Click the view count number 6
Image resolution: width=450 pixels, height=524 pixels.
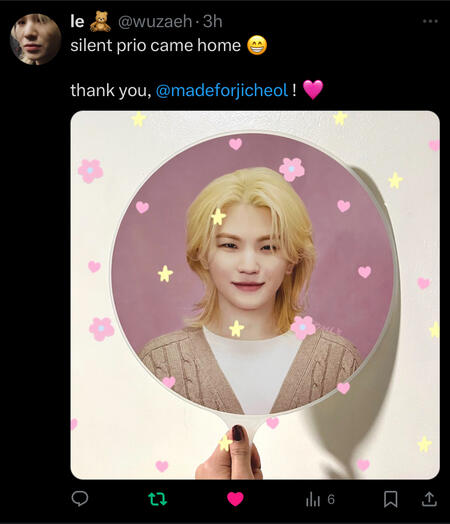pos(331,499)
